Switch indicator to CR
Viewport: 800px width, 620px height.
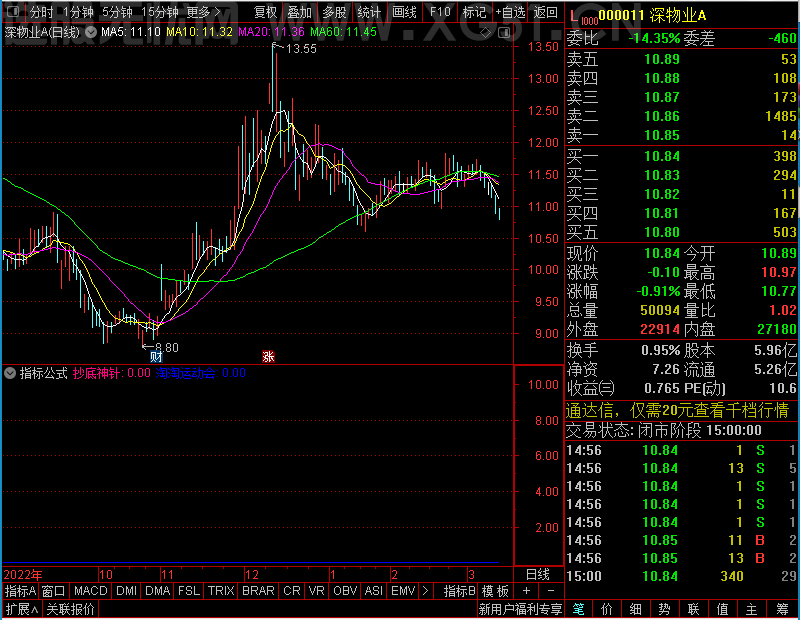coord(292,591)
